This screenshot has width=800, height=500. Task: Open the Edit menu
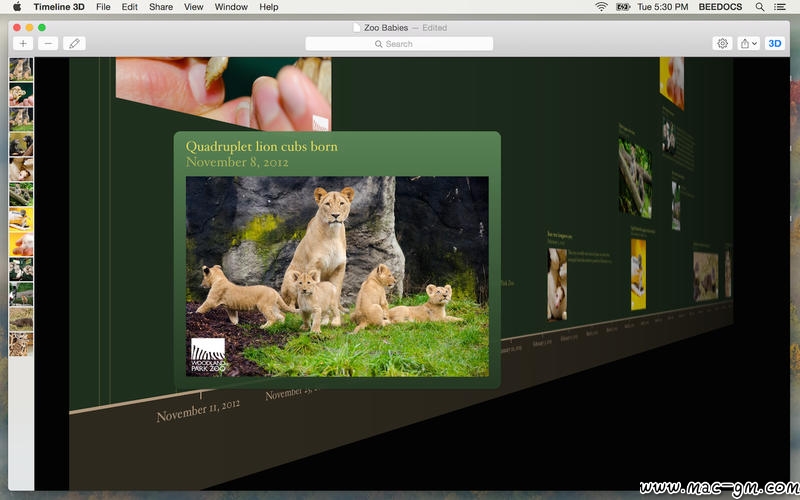[x=130, y=7]
